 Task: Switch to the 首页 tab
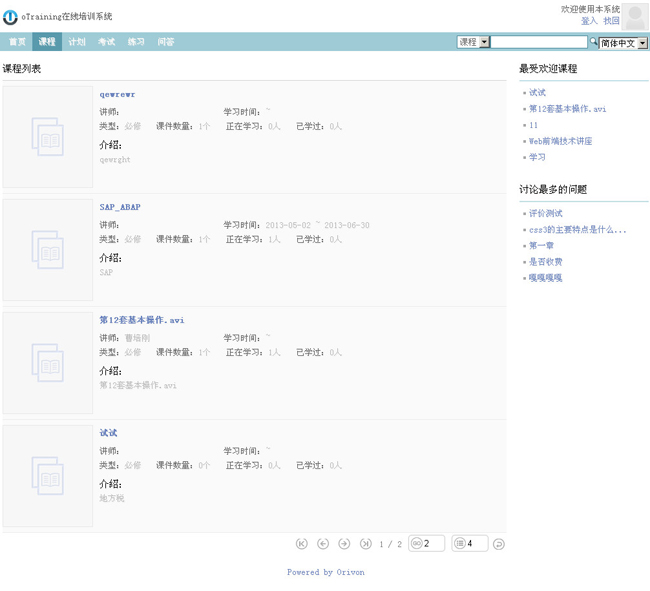pos(17,42)
